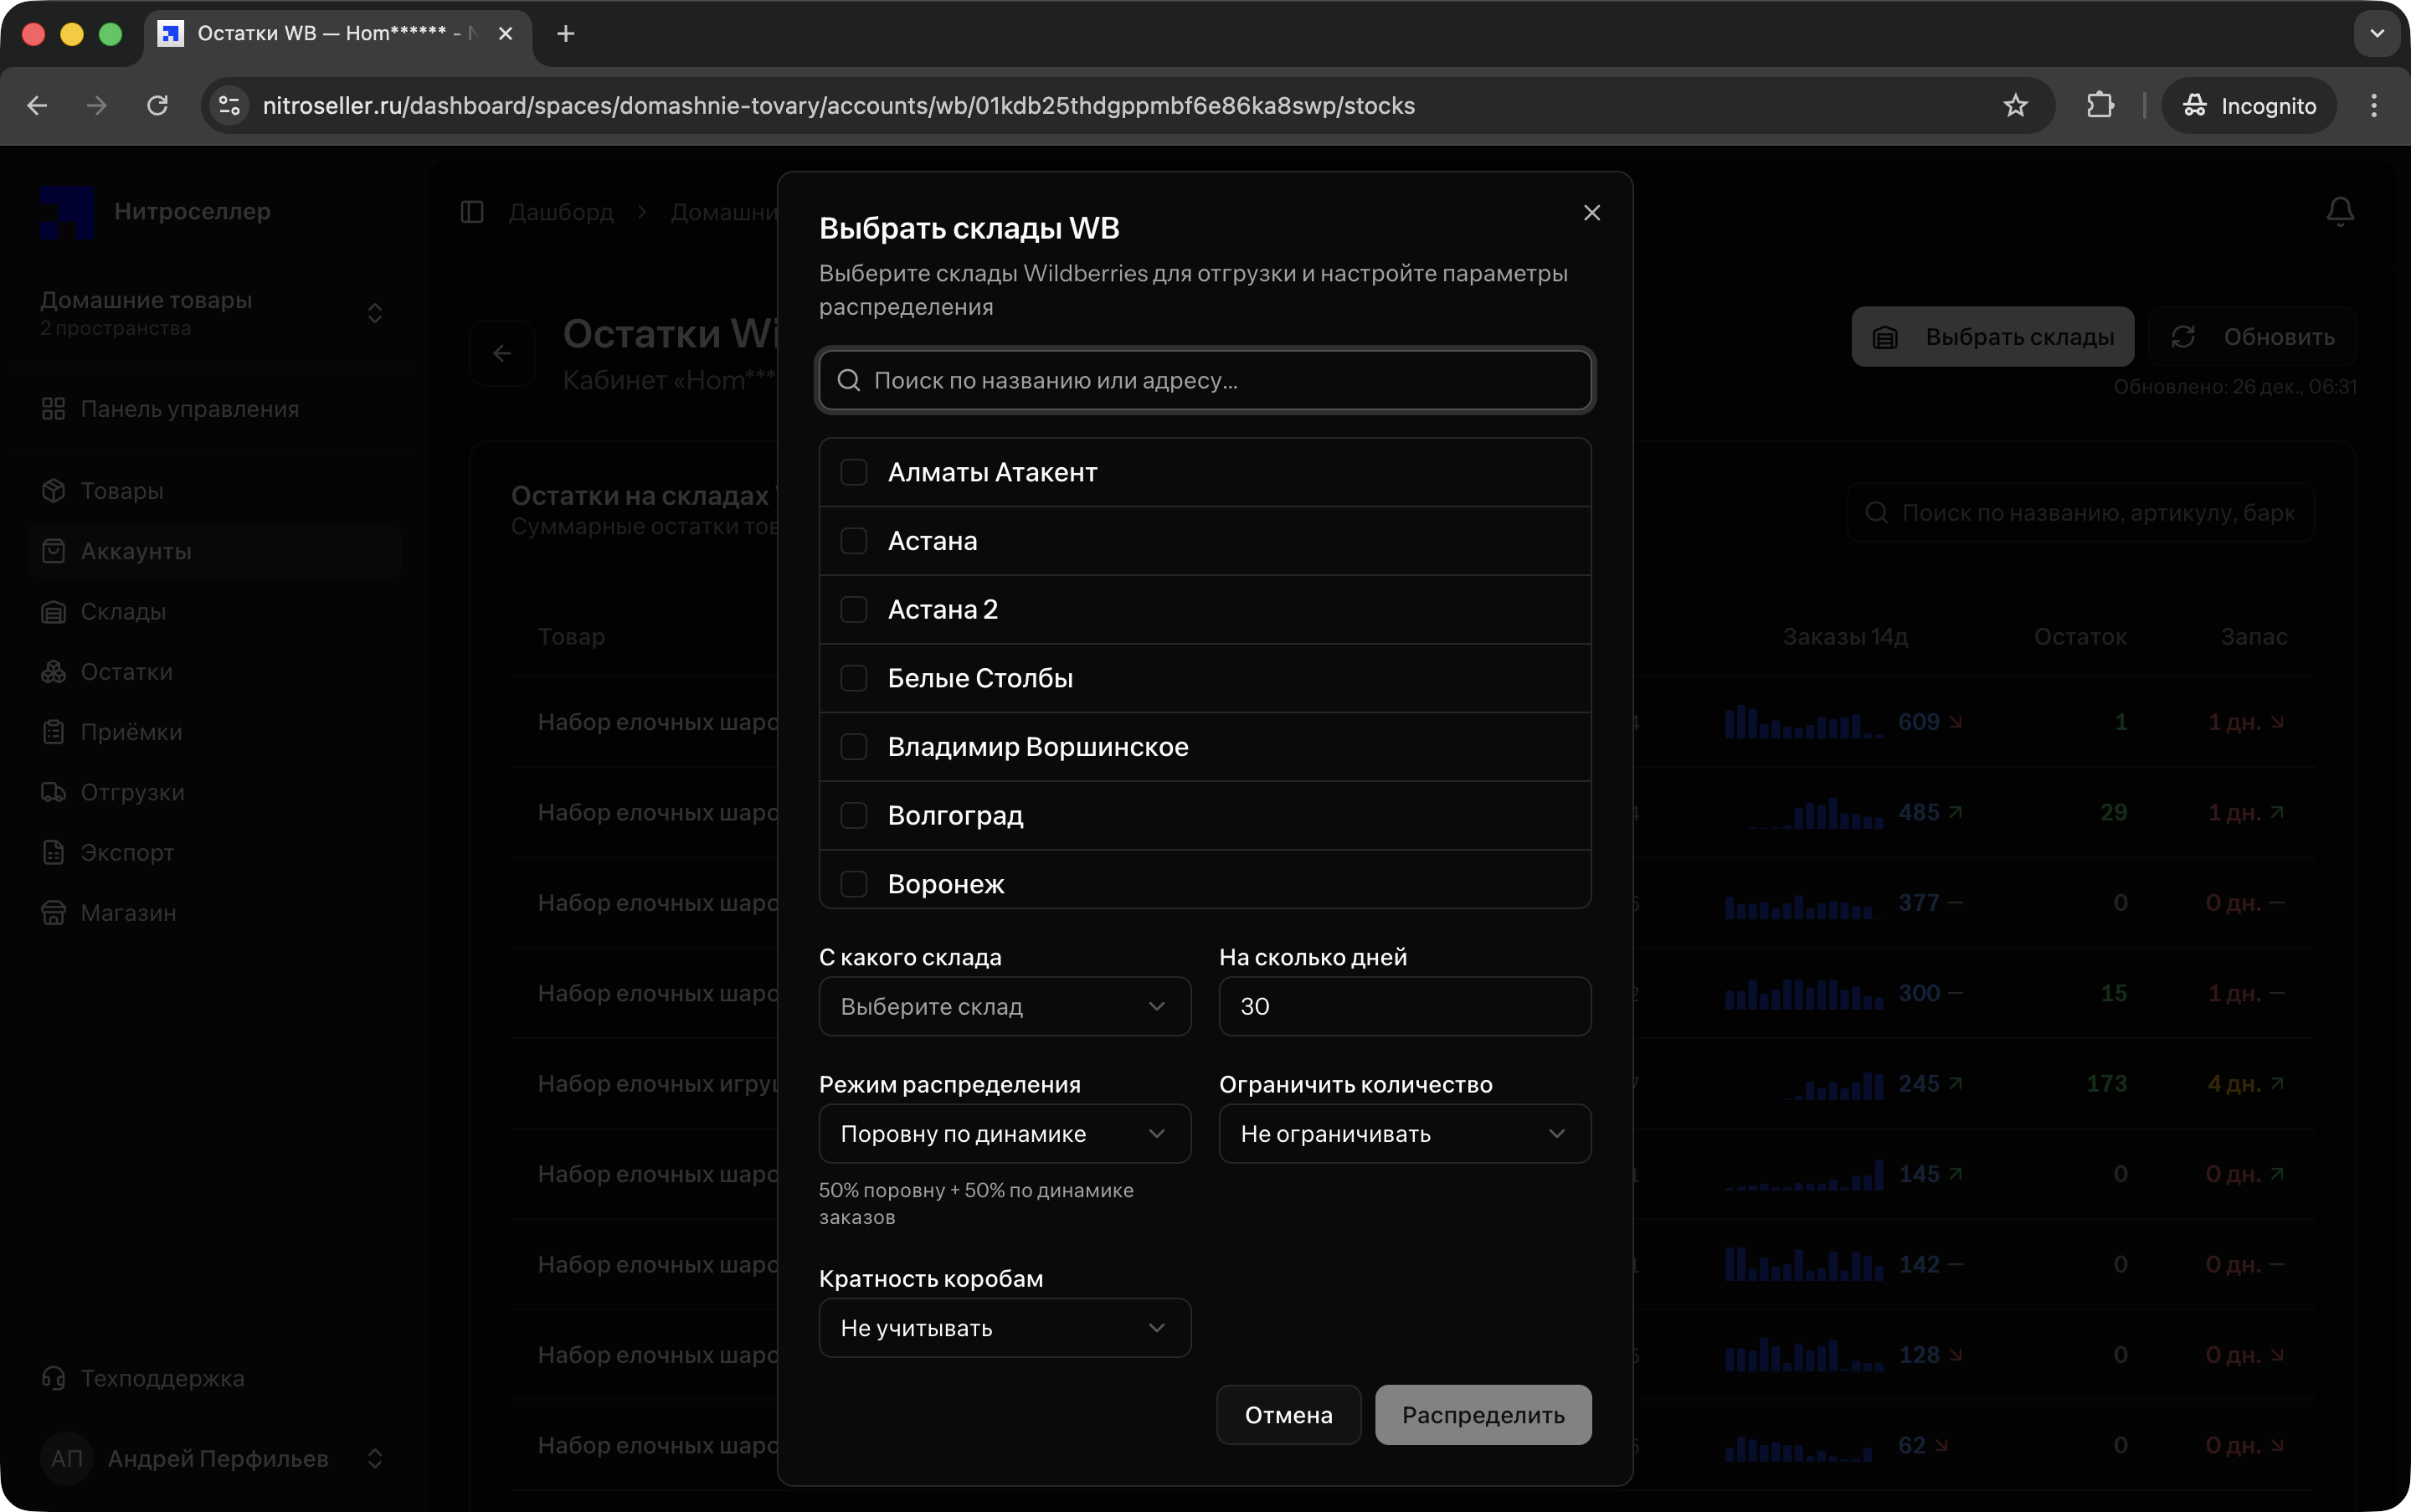2411x1512 pixels.
Task: Open Ограничить количество dropdown
Action: point(1404,1133)
